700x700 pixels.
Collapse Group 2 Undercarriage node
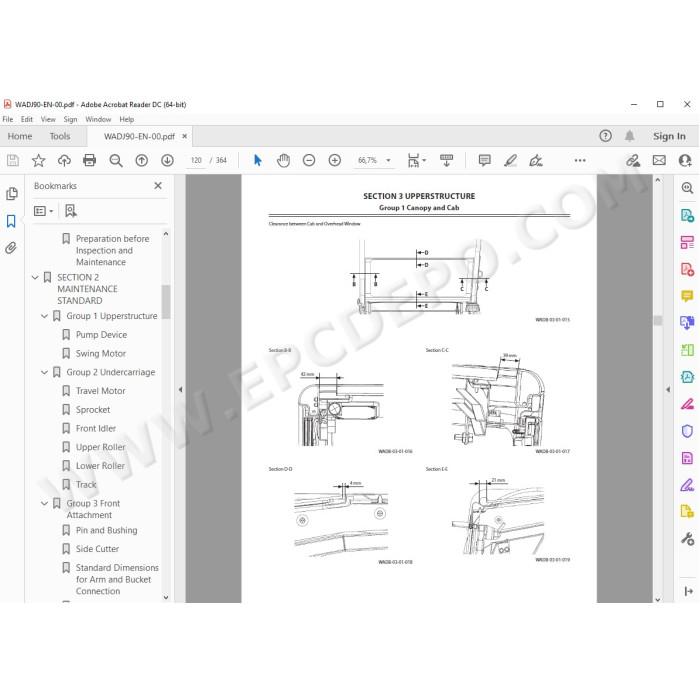(44, 372)
